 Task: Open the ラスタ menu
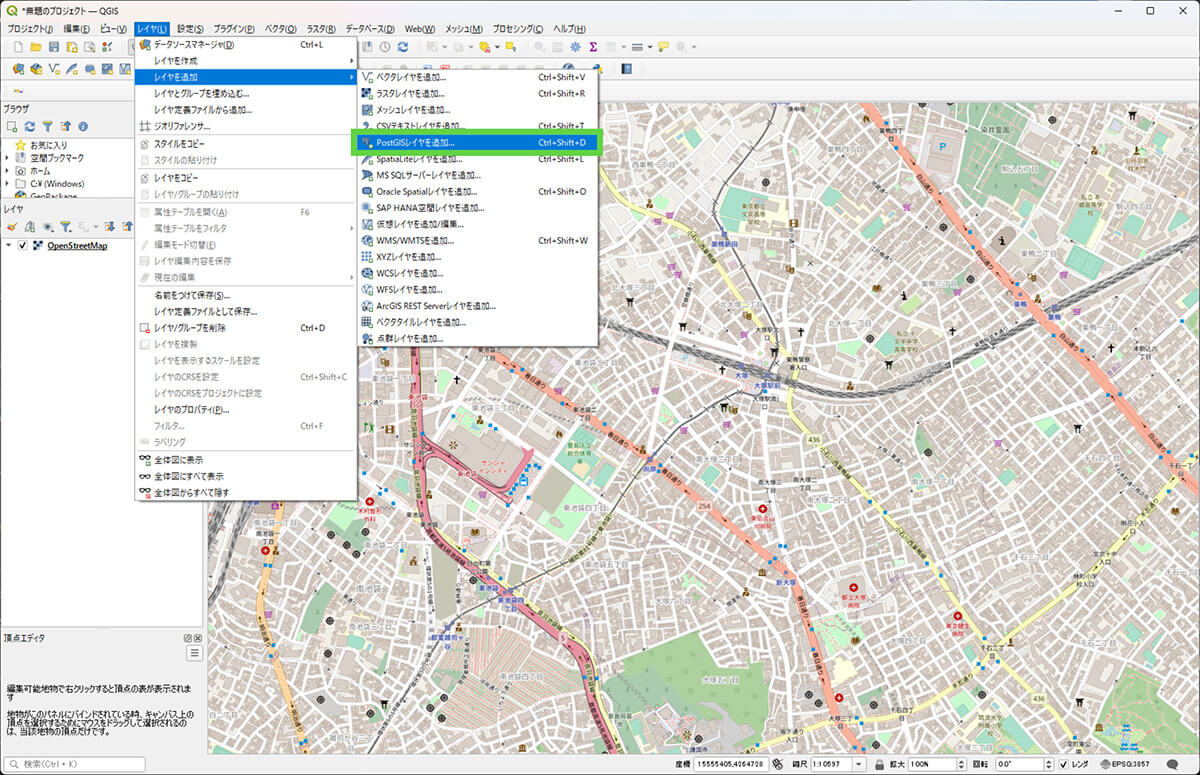[321, 29]
